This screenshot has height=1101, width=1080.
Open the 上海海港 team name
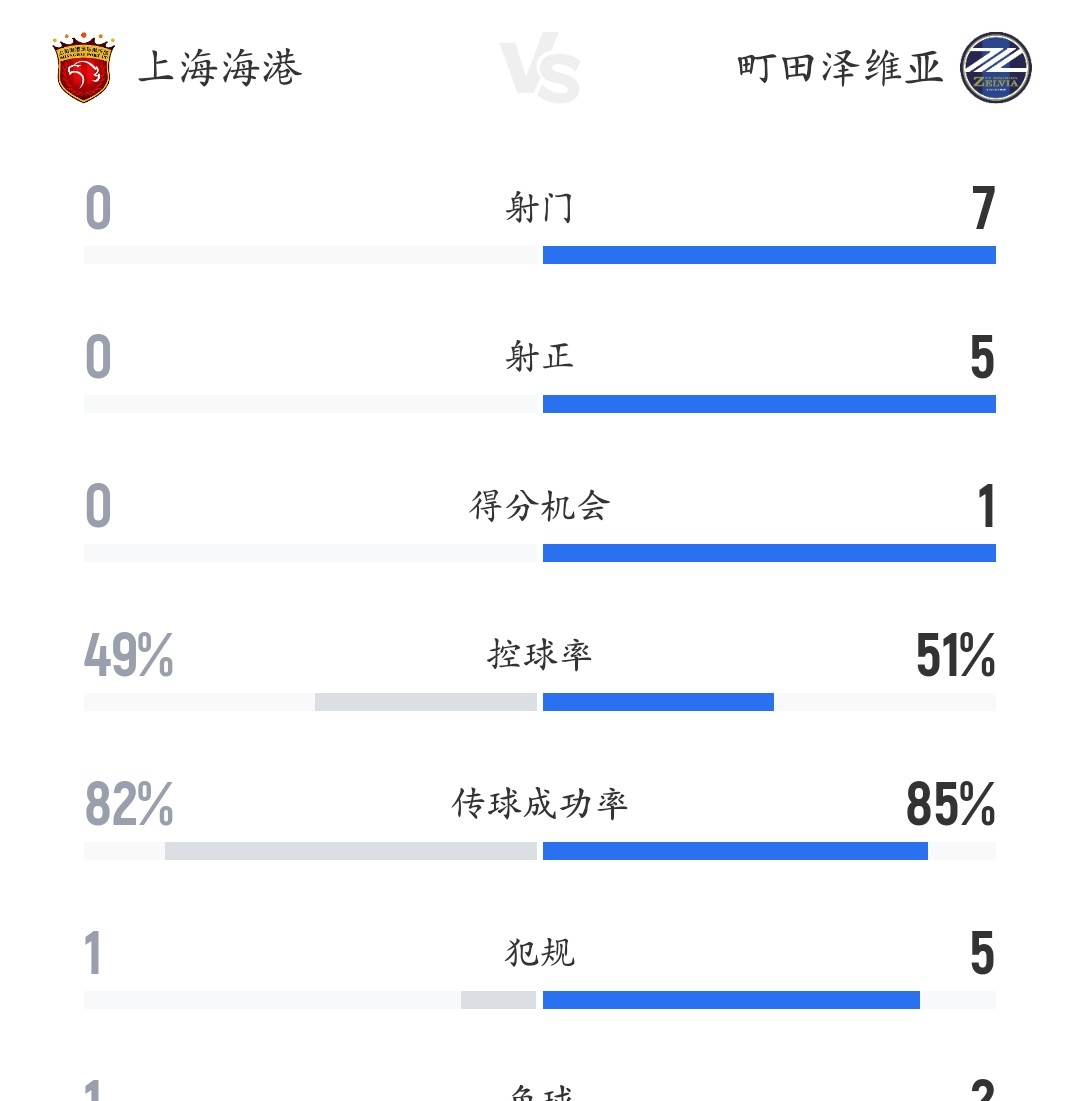click(220, 68)
